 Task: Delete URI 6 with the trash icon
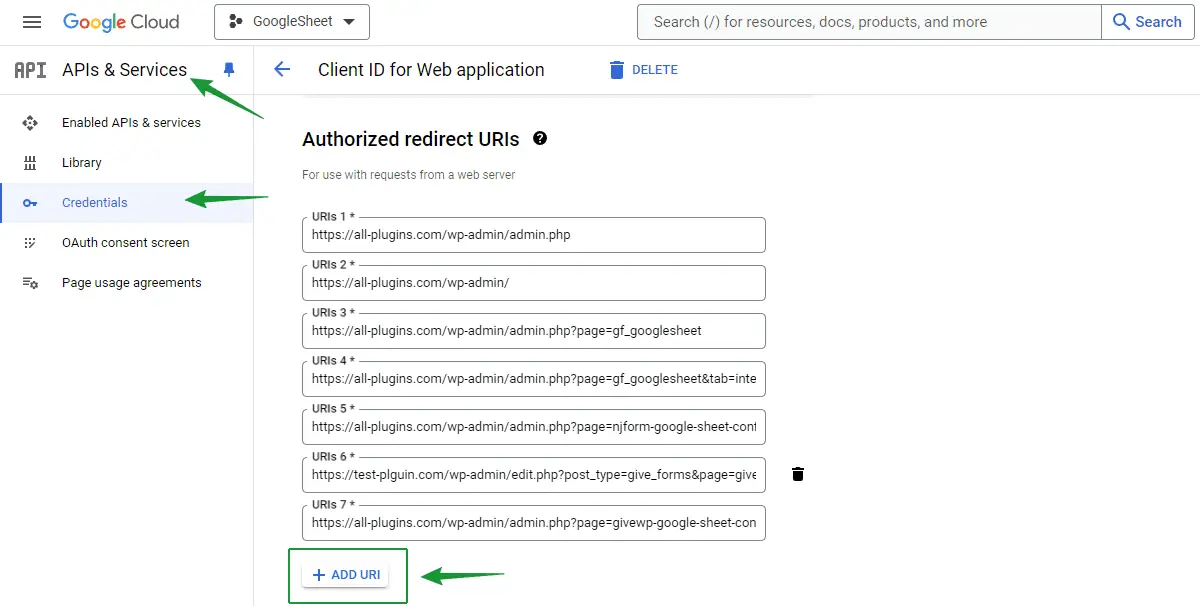[x=797, y=474]
